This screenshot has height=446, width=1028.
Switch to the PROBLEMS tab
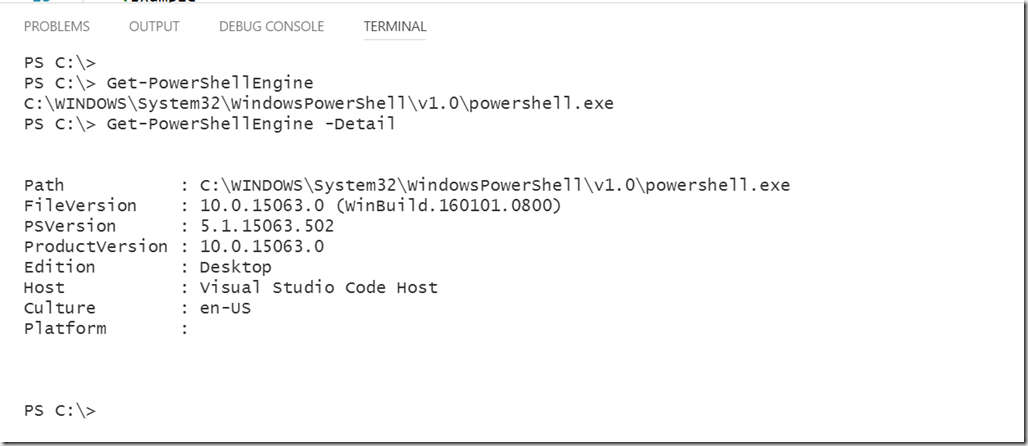[56, 26]
